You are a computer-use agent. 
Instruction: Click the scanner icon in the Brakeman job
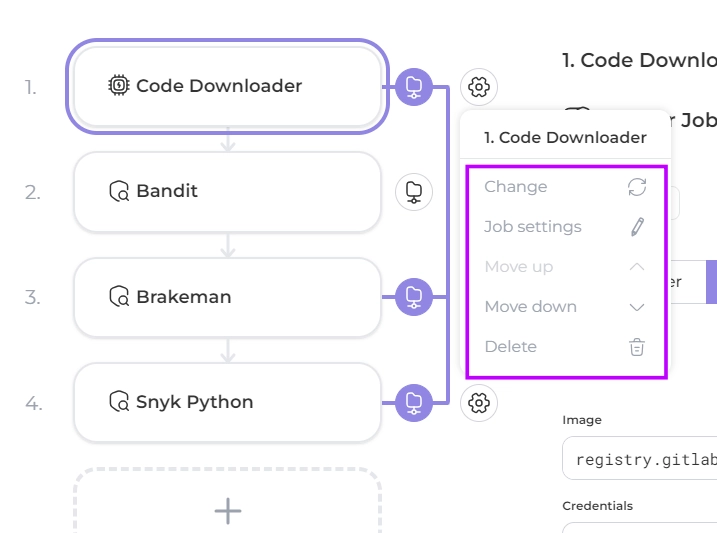[x=119, y=297]
